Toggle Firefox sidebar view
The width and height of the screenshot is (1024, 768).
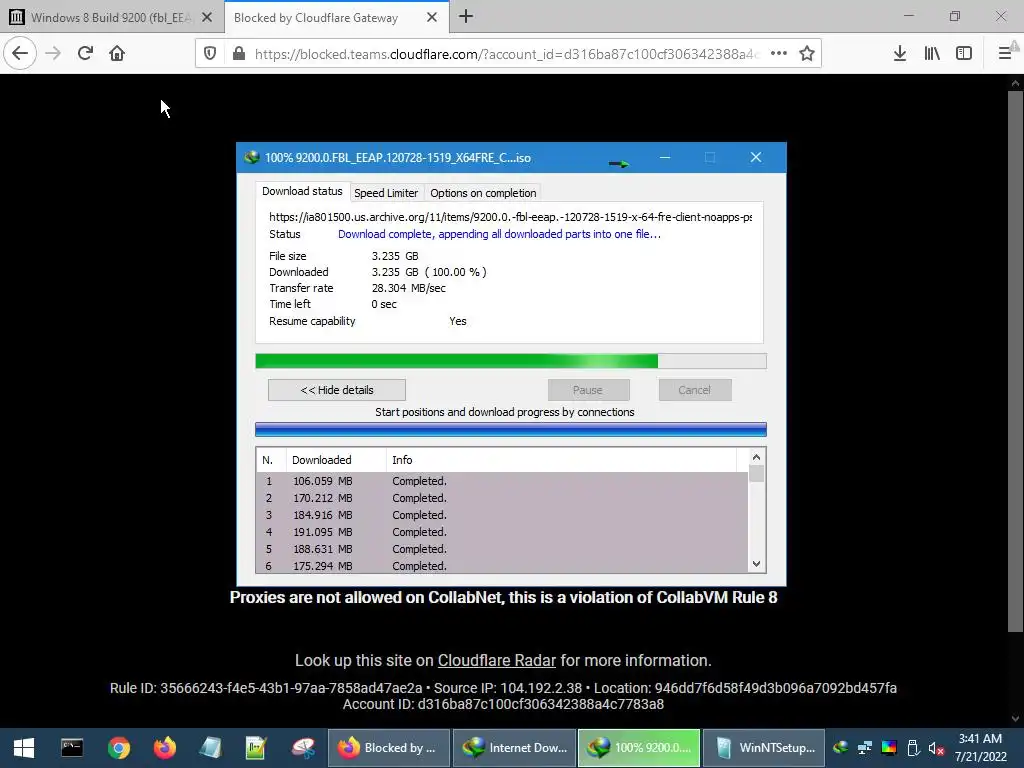[964, 54]
